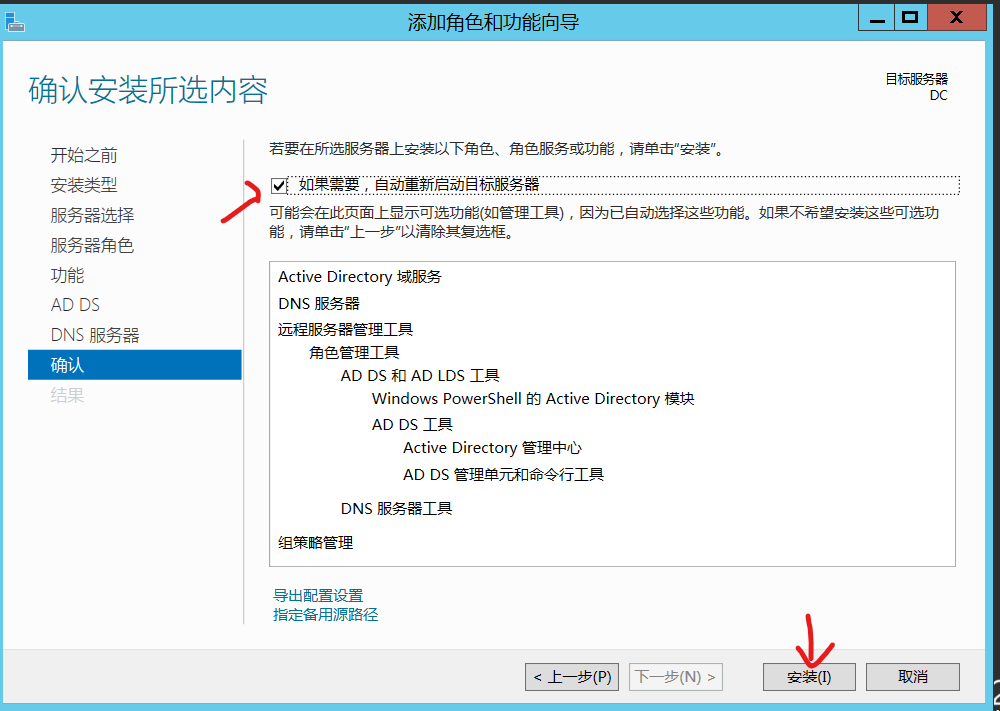Select 安装类型 in the left navigation
This screenshot has height=711, width=1000.
(x=84, y=185)
